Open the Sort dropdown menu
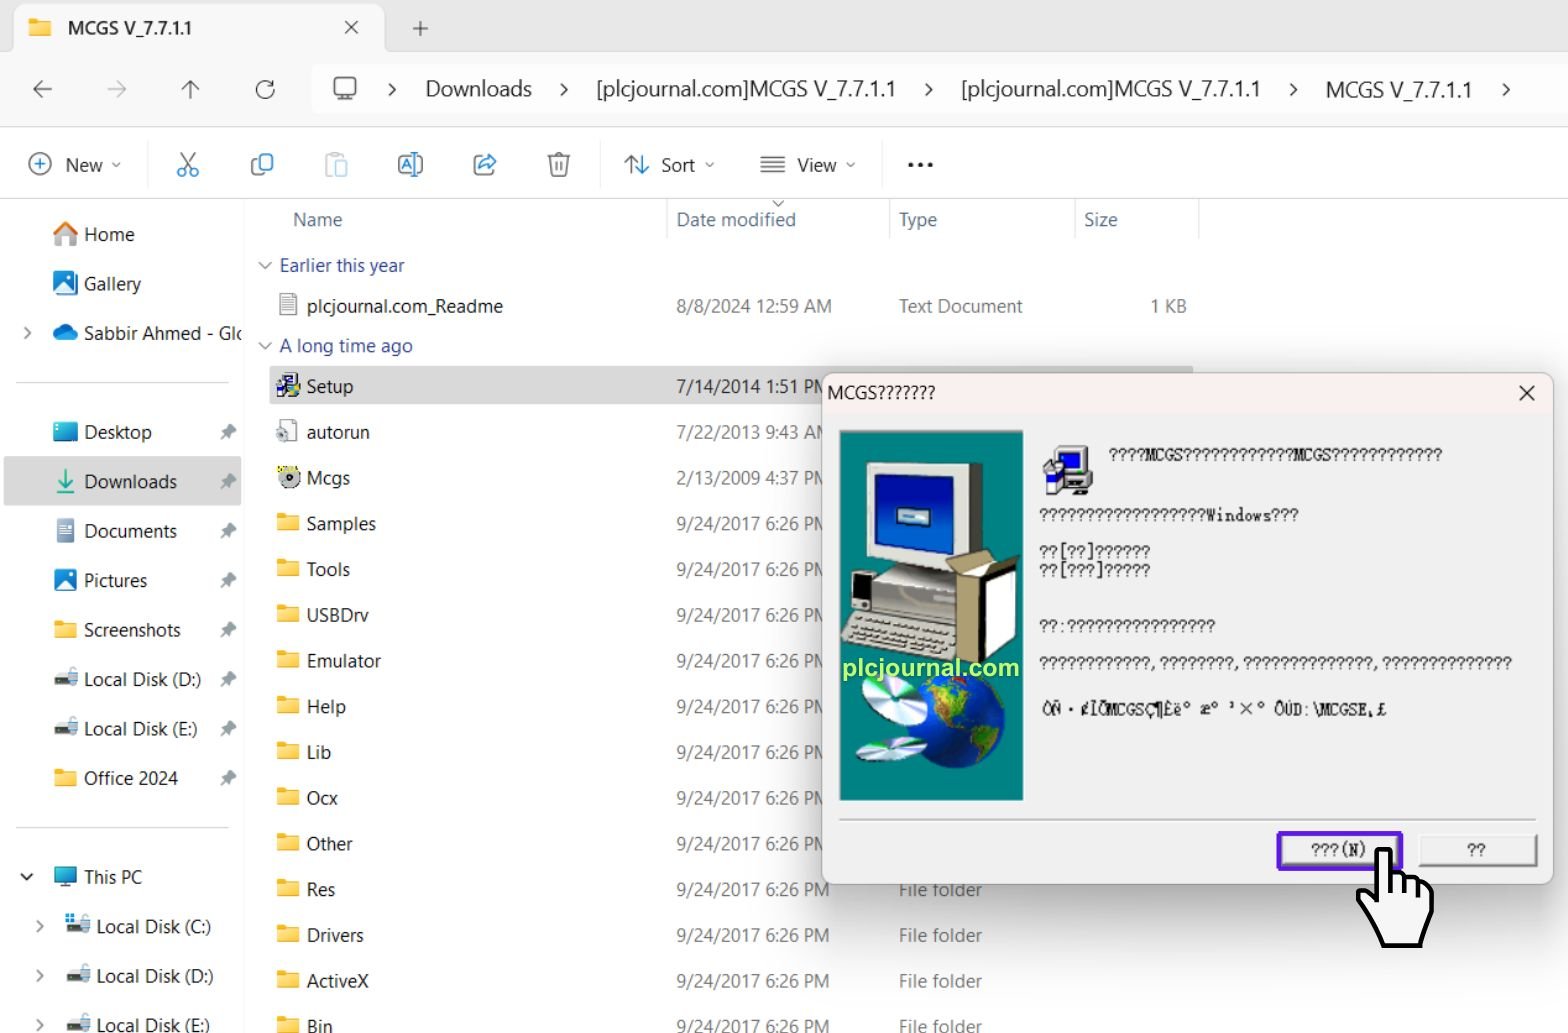 (669, 165)
